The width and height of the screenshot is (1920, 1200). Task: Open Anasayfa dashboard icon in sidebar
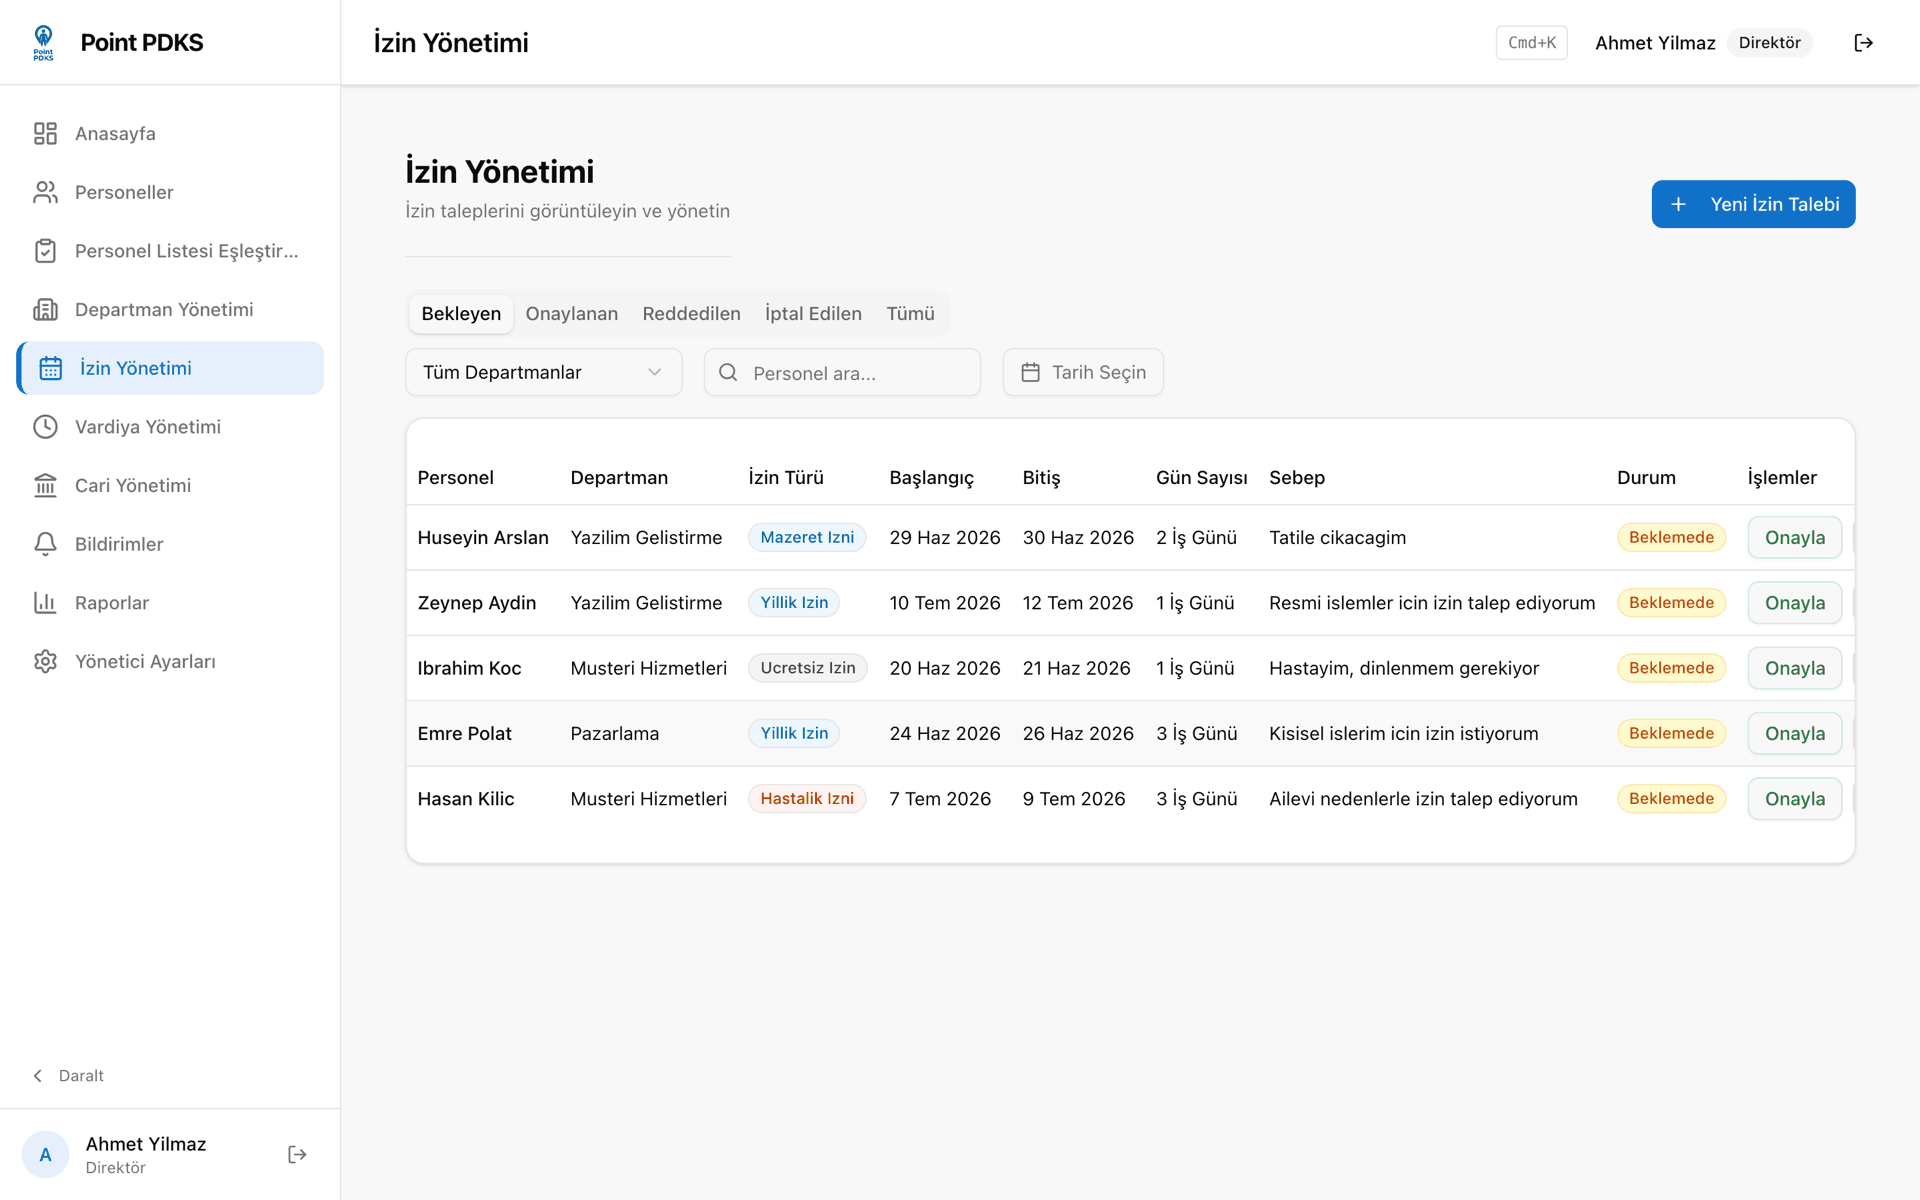point(45,133)
